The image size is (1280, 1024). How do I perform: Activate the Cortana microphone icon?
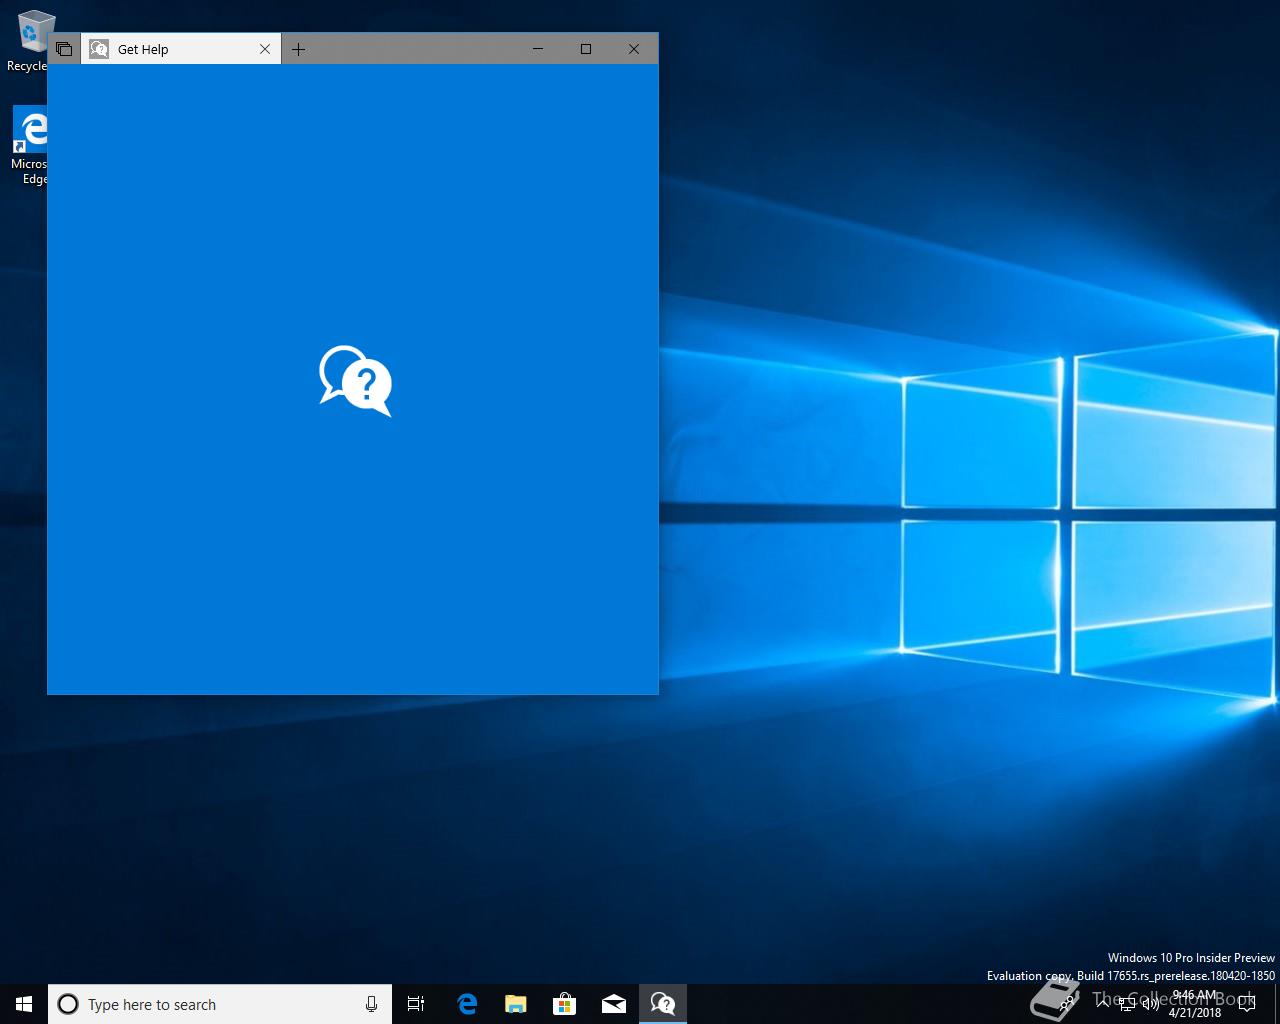[371, 1004]
